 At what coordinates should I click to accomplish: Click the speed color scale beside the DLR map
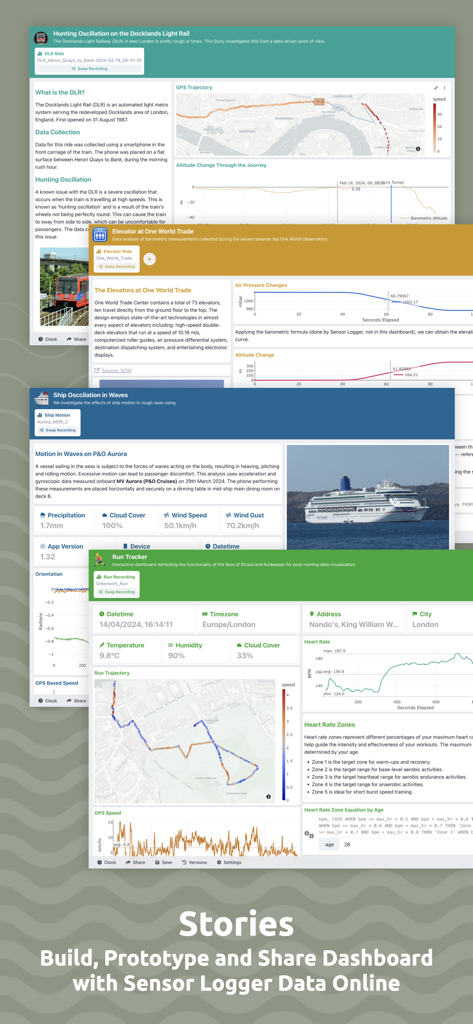(x=436, y=129)
